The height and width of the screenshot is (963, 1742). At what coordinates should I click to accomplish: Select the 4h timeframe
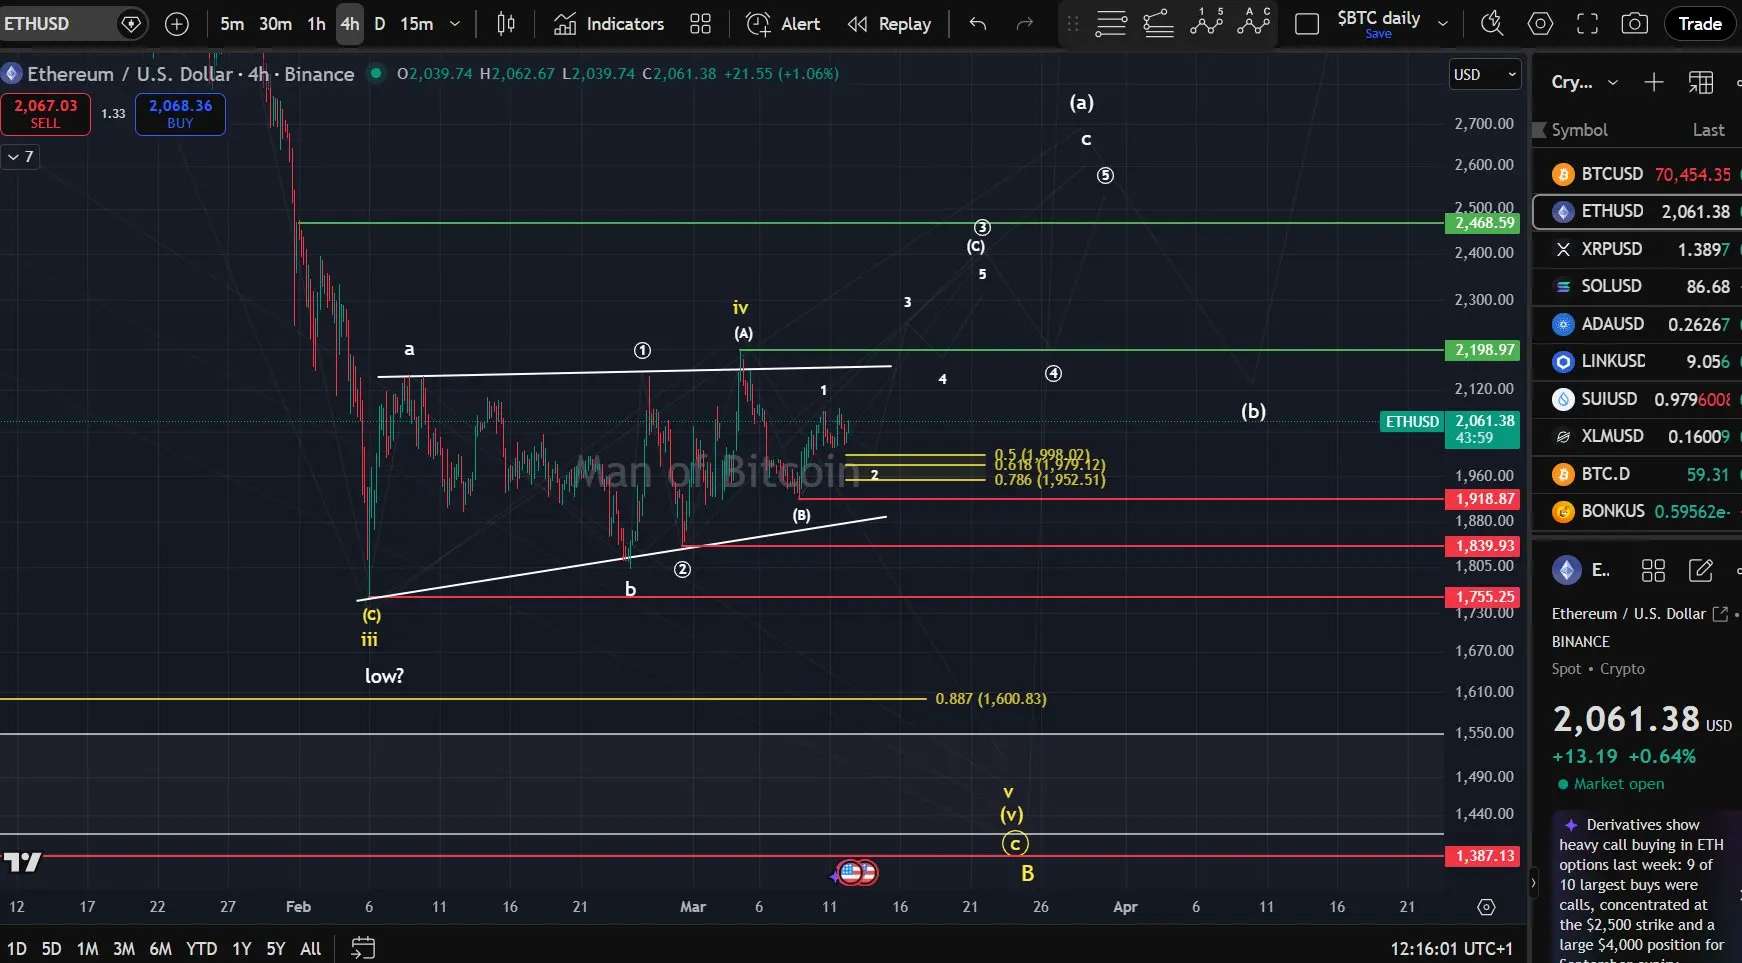coord(349,24)
